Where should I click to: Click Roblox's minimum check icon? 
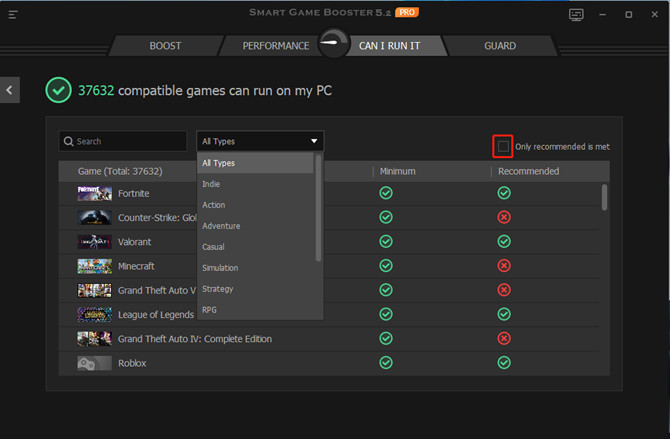tap(386, 362)
